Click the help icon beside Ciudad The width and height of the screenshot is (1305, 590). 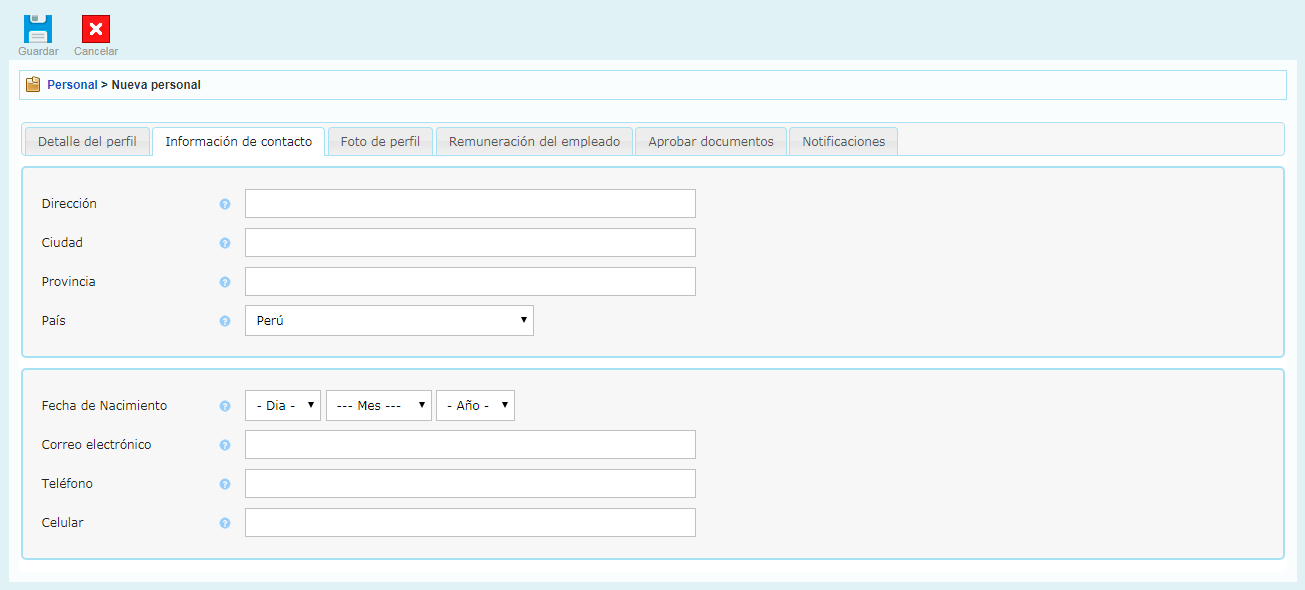(225, 243)
